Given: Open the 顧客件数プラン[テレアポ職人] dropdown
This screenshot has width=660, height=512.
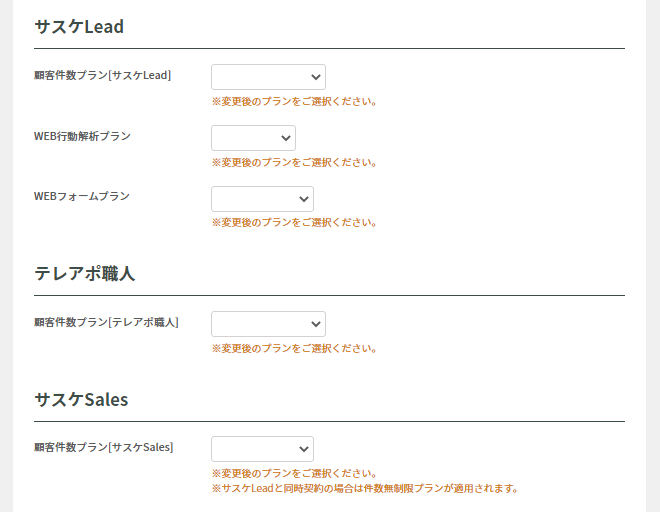Looking at the screenshot, I should coord(268,324).
